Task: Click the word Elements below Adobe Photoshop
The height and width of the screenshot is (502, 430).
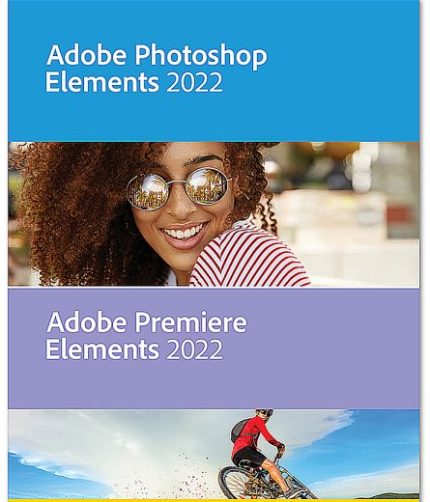Action: click(x=102, y=82)
